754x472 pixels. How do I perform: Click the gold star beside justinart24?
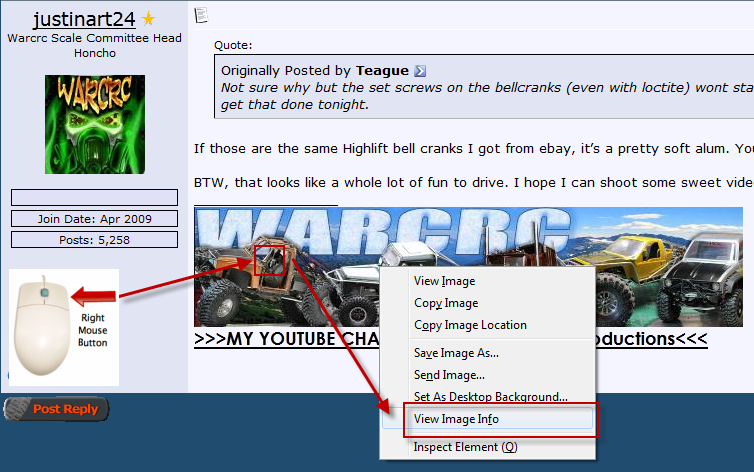(x=149, y=19)
